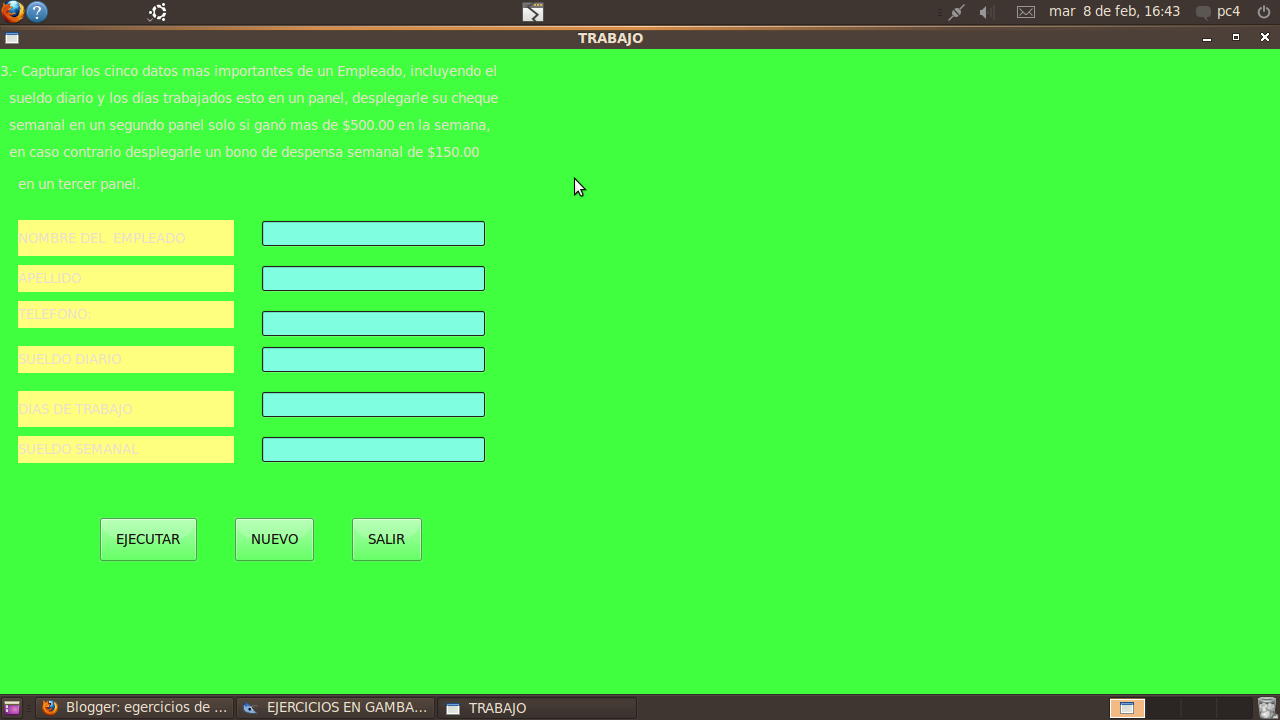Click the SALIR button

click(386, 539)
